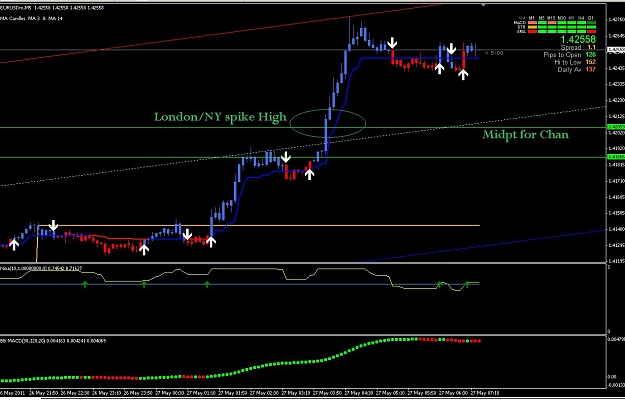
Task: Click the large green 1.42558 price readout
Action: coord(578,39)
